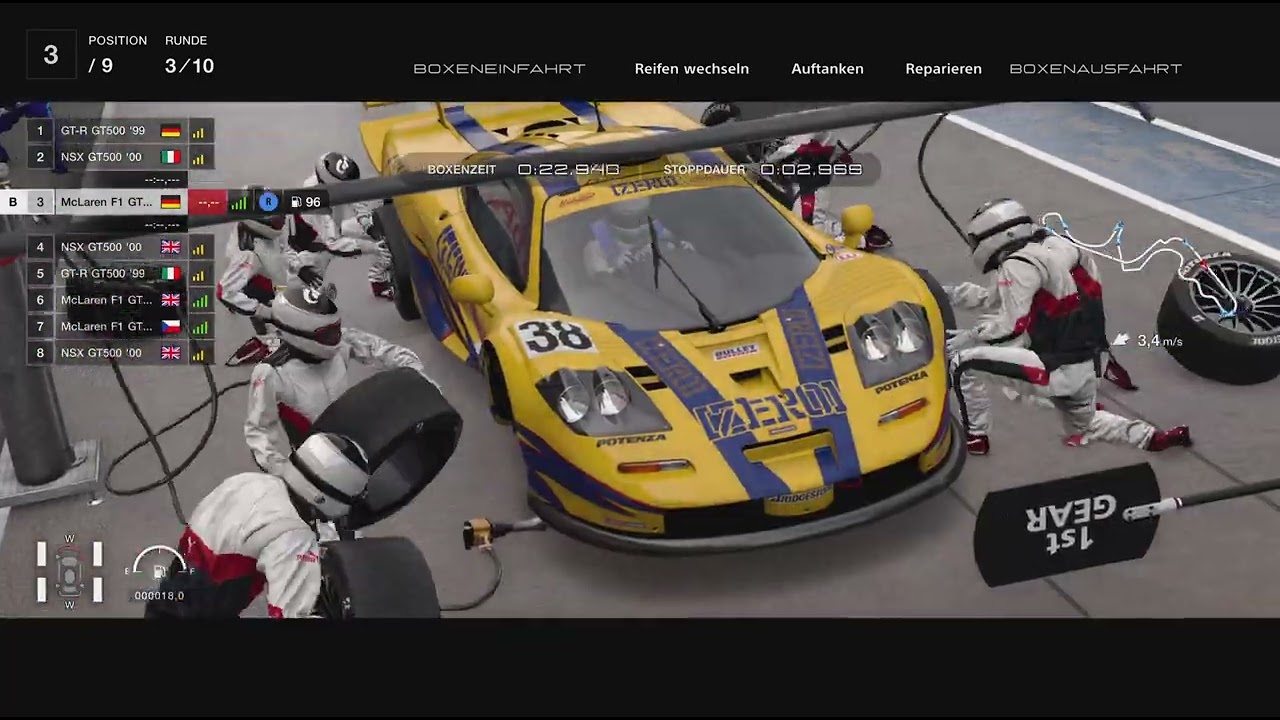Click the RUNDE 3/10 lap counter
1280x720 pixels.
pyautogui.click(x=189, y=57)
